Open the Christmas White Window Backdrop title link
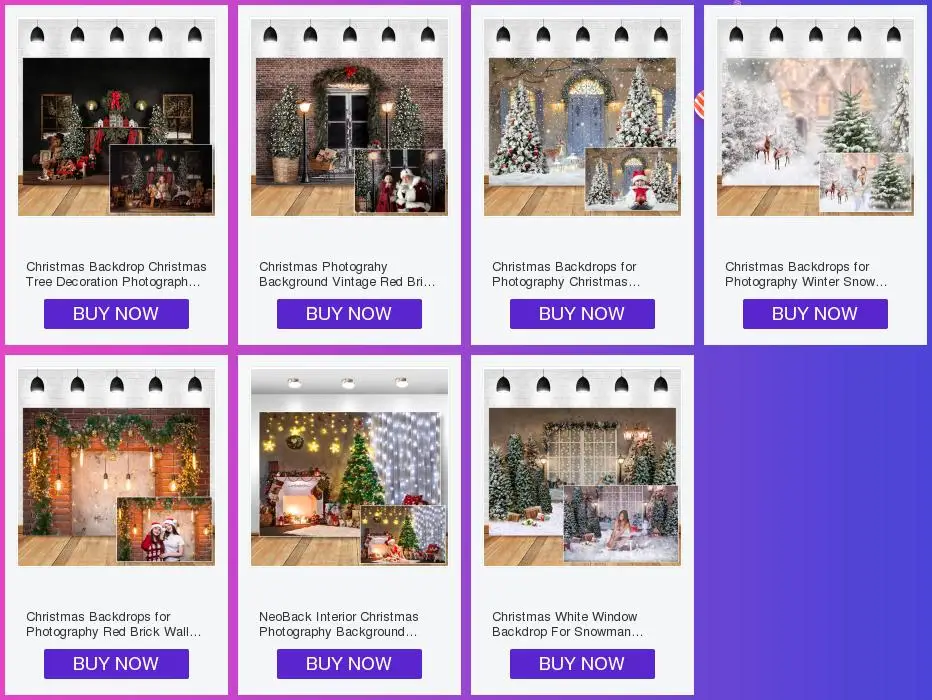 coord(568,624)
